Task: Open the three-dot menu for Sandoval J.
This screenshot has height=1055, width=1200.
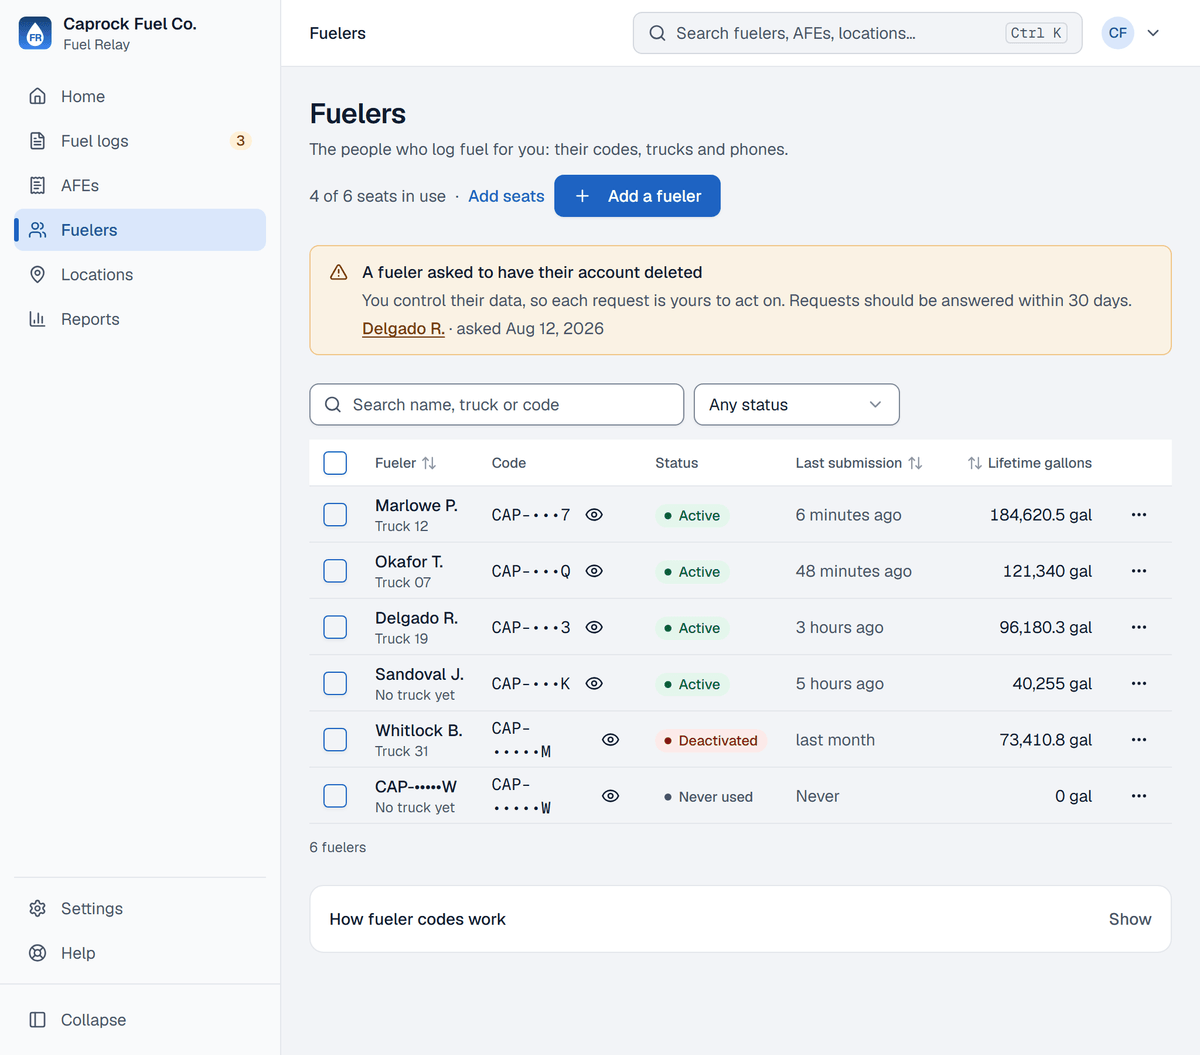Action: coord(1139,684)
